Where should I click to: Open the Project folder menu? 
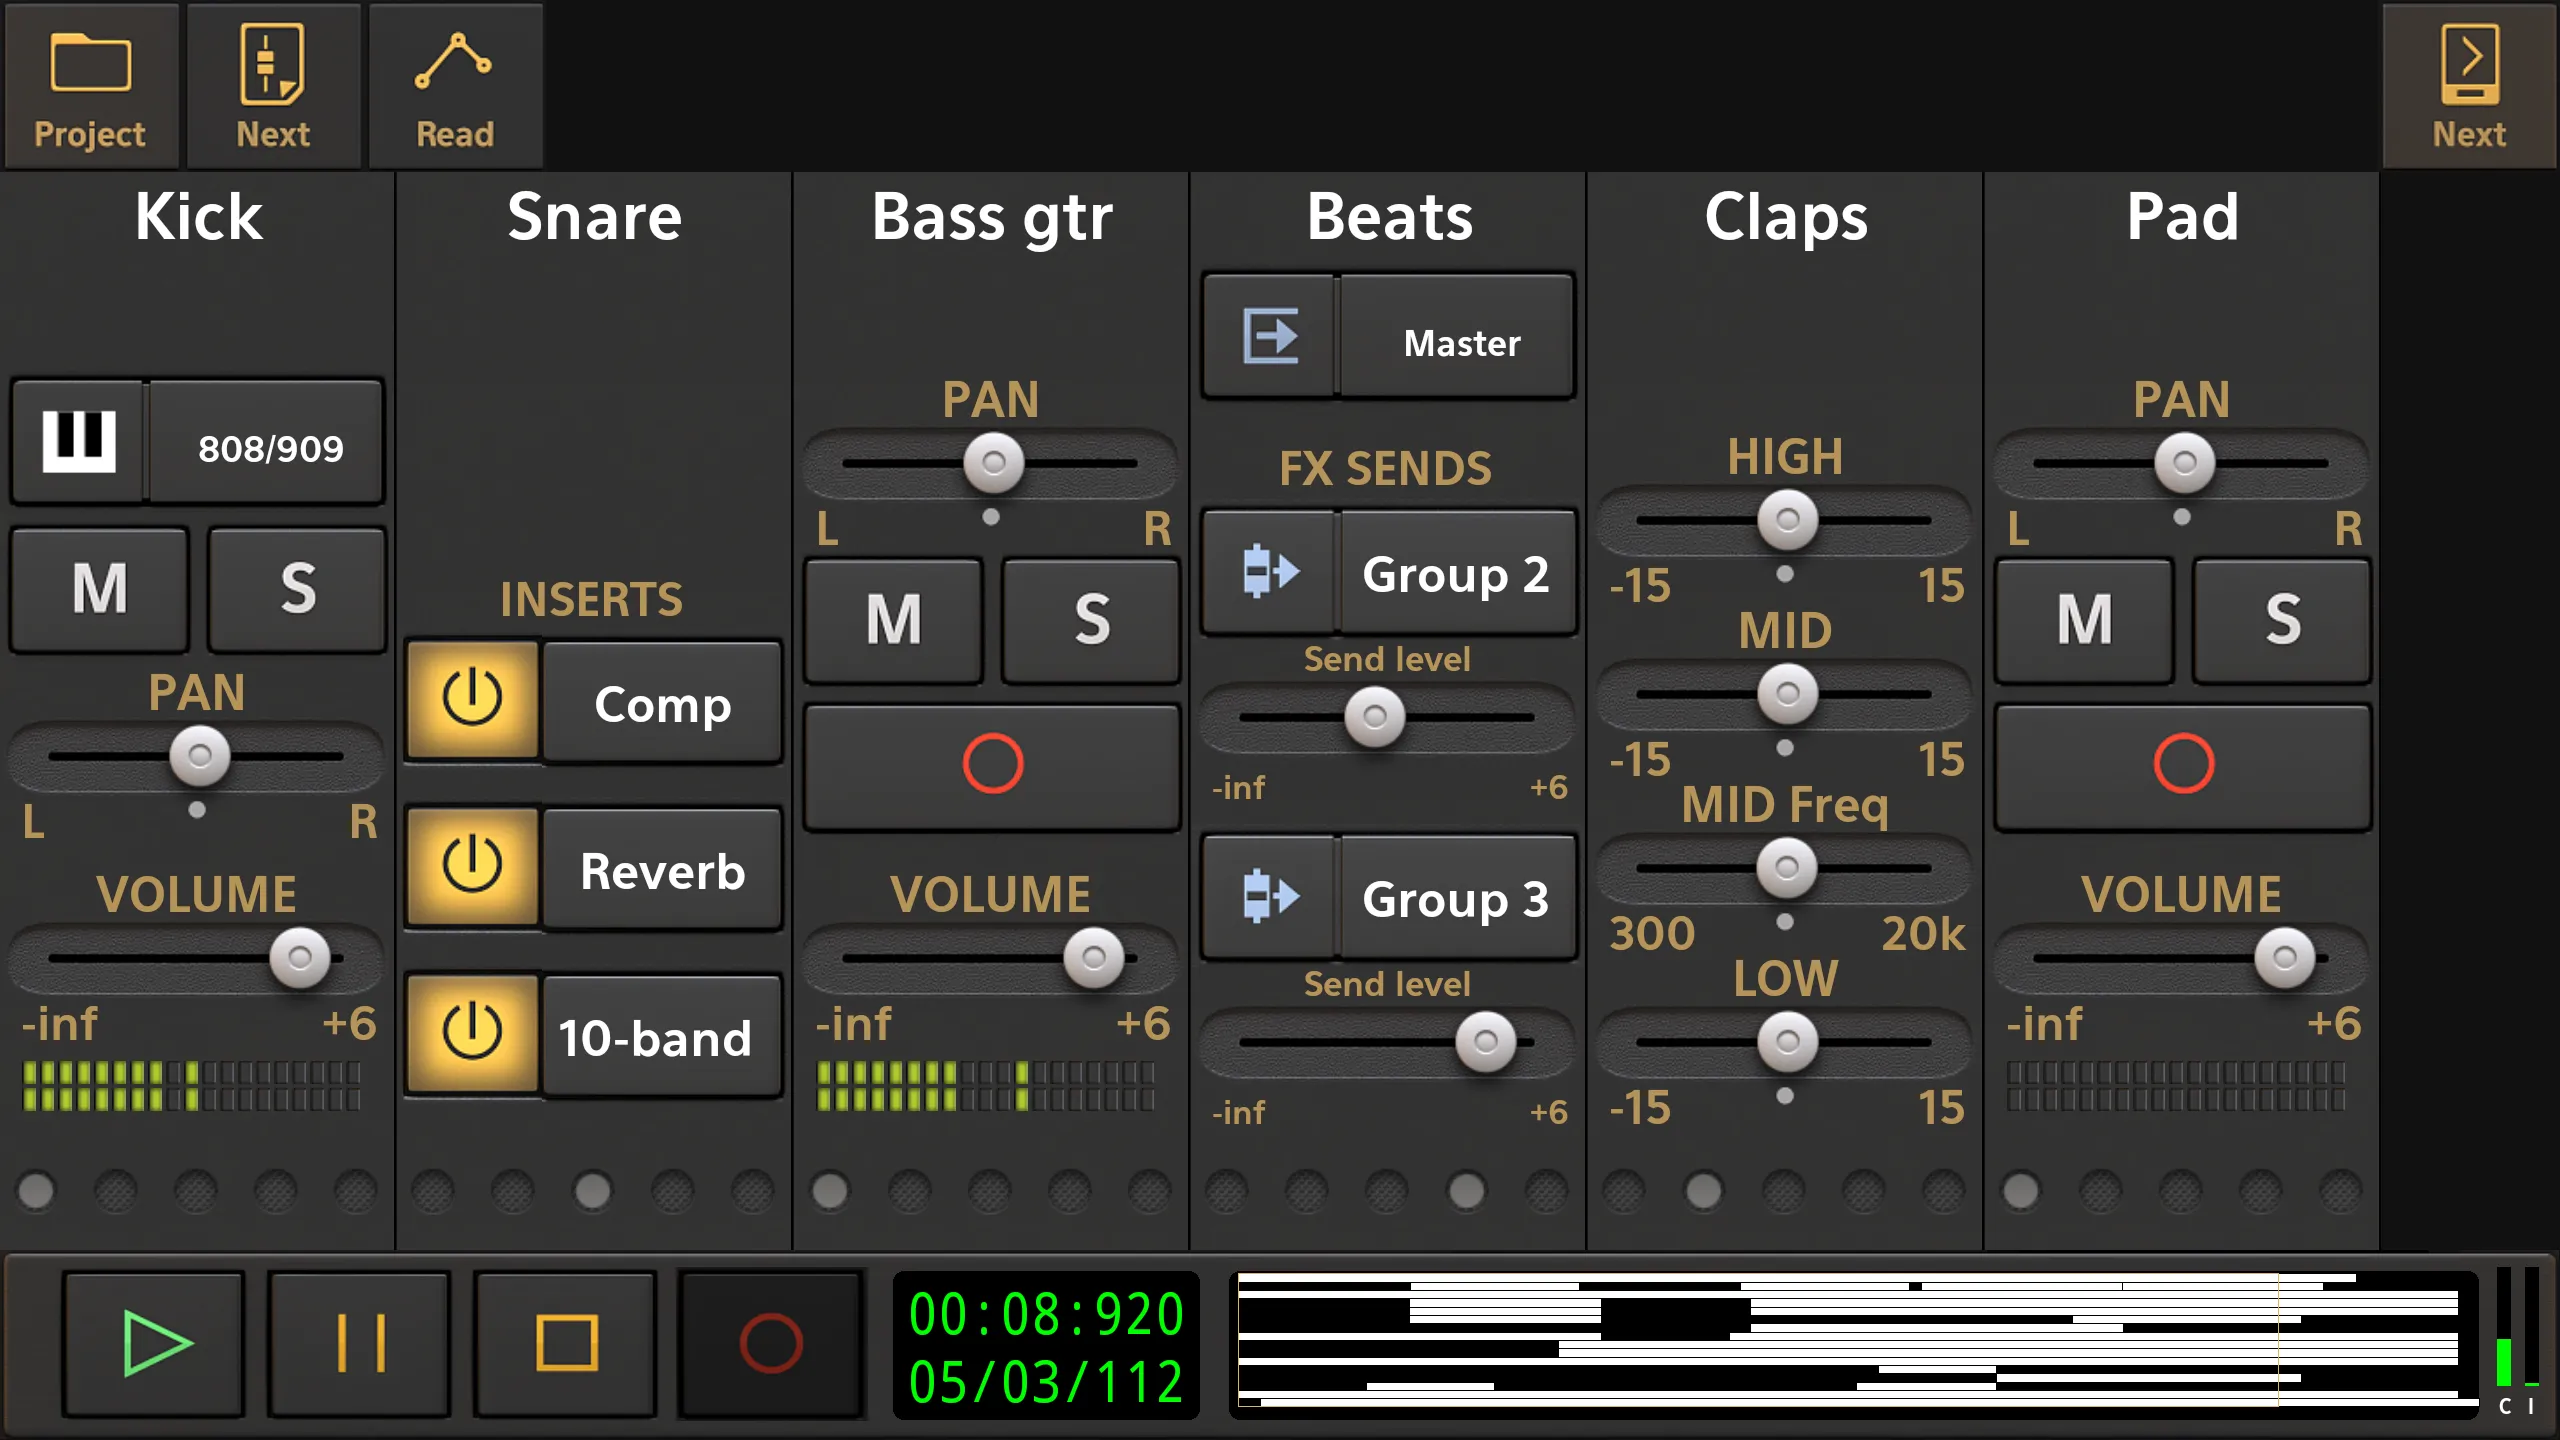coord(91,86)
